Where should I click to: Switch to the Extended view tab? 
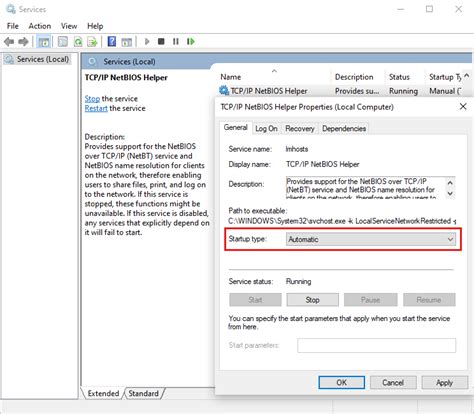tap(103, 393)
